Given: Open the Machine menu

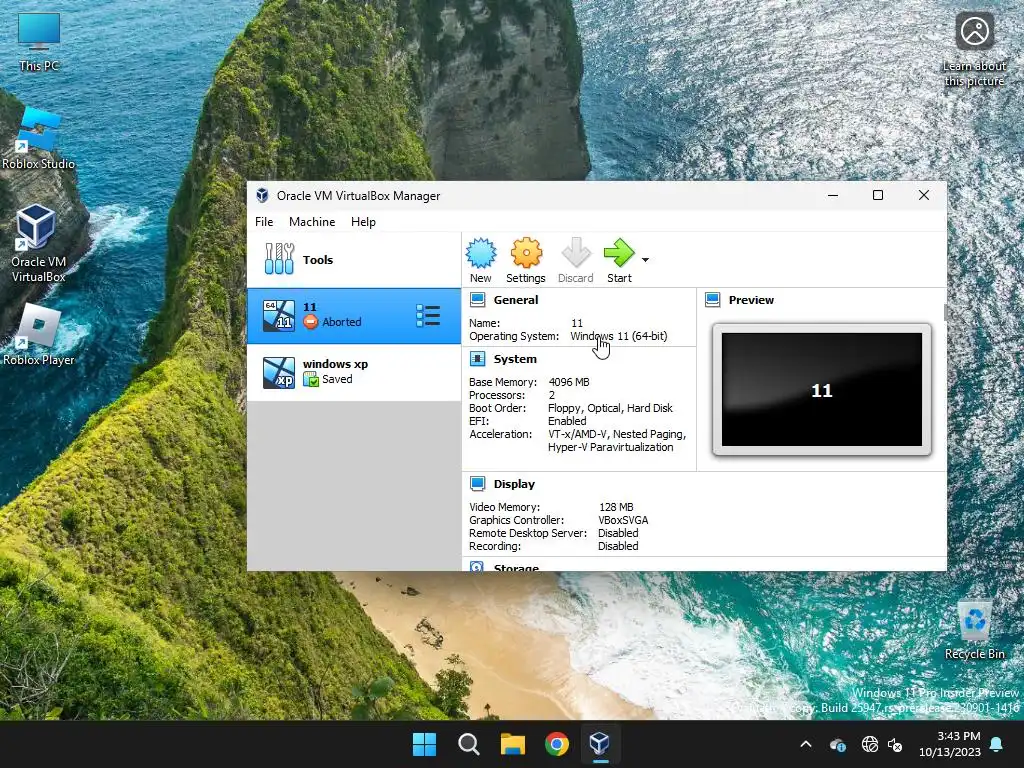Looking at the screenshot, I should pyautogui.click(x=312, y=222).
